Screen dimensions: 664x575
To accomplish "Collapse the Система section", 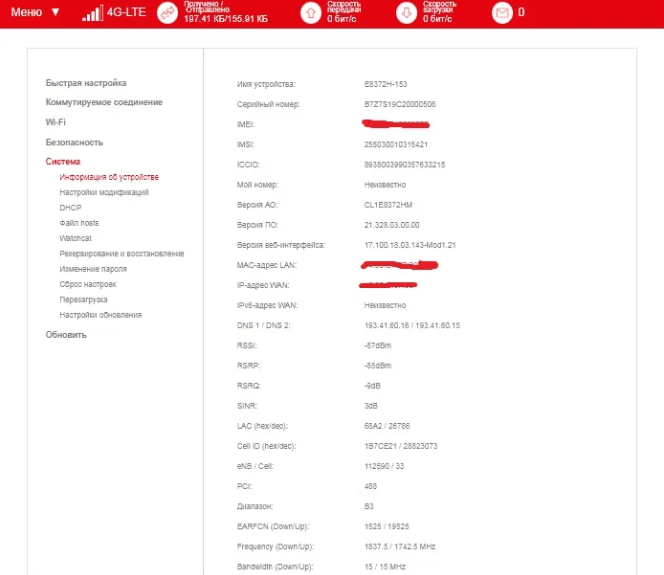I will [x=63, y=161].
